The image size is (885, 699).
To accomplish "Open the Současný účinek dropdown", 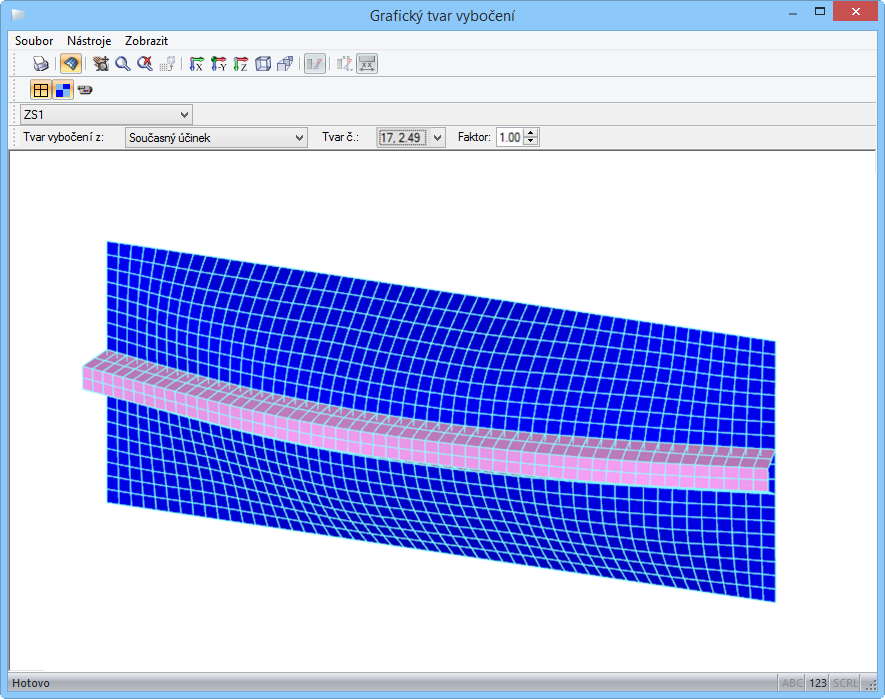I will point(216,137).
